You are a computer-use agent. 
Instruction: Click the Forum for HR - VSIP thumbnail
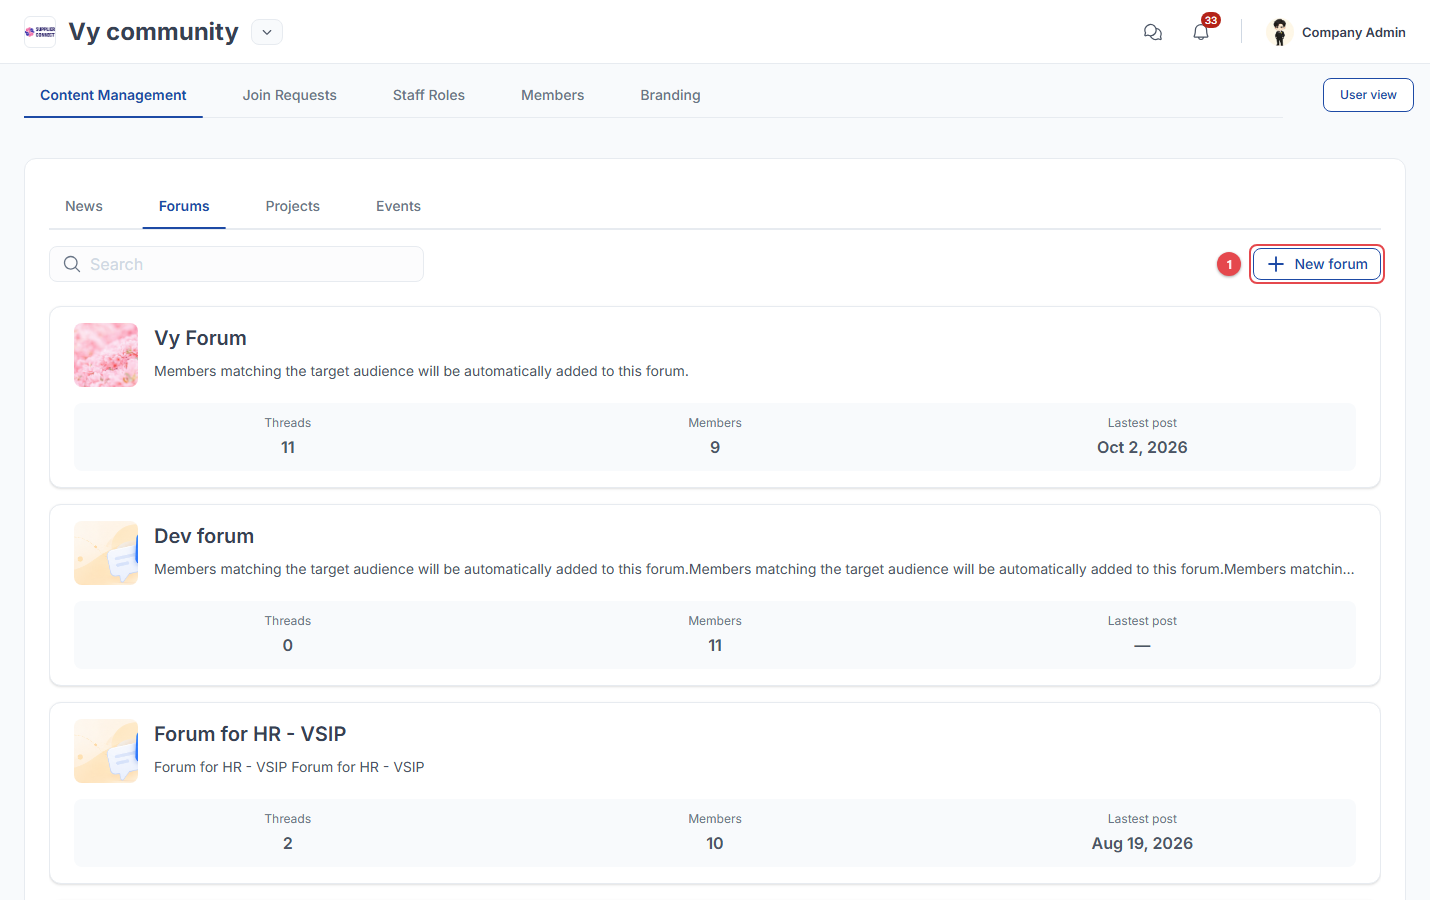[x=106, y=751]
